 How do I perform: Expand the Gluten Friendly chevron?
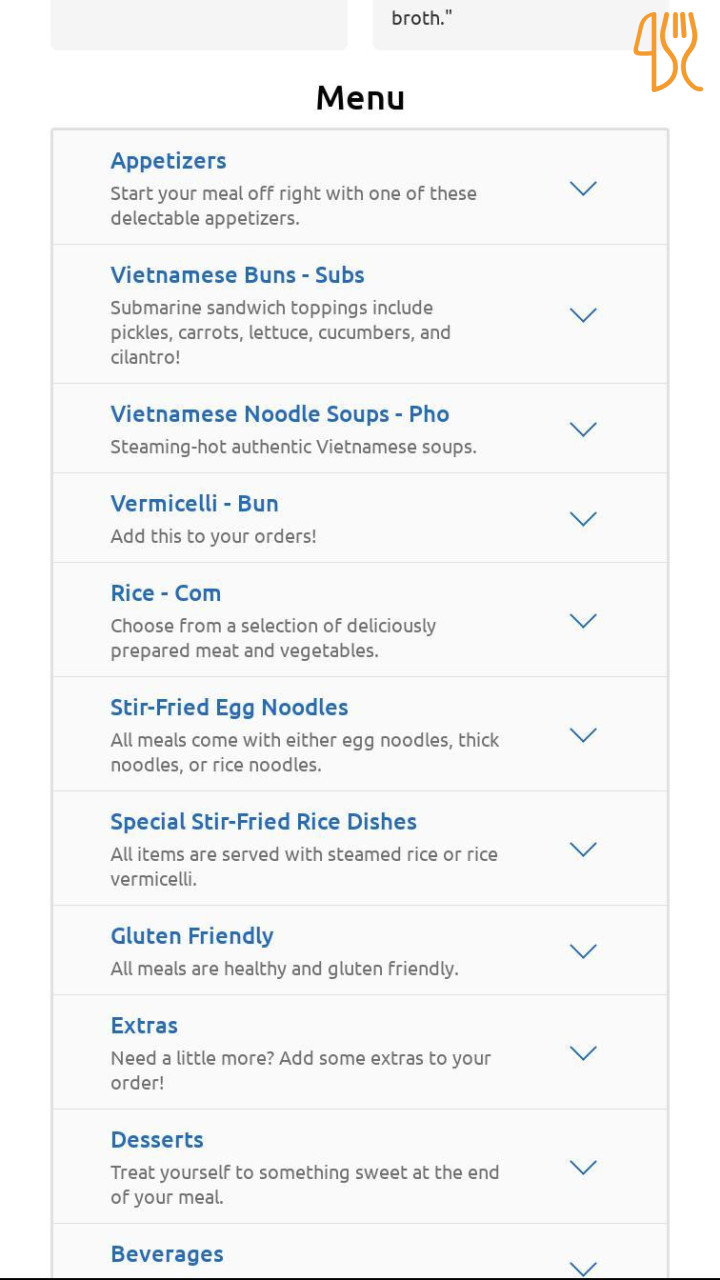(582, 951)
